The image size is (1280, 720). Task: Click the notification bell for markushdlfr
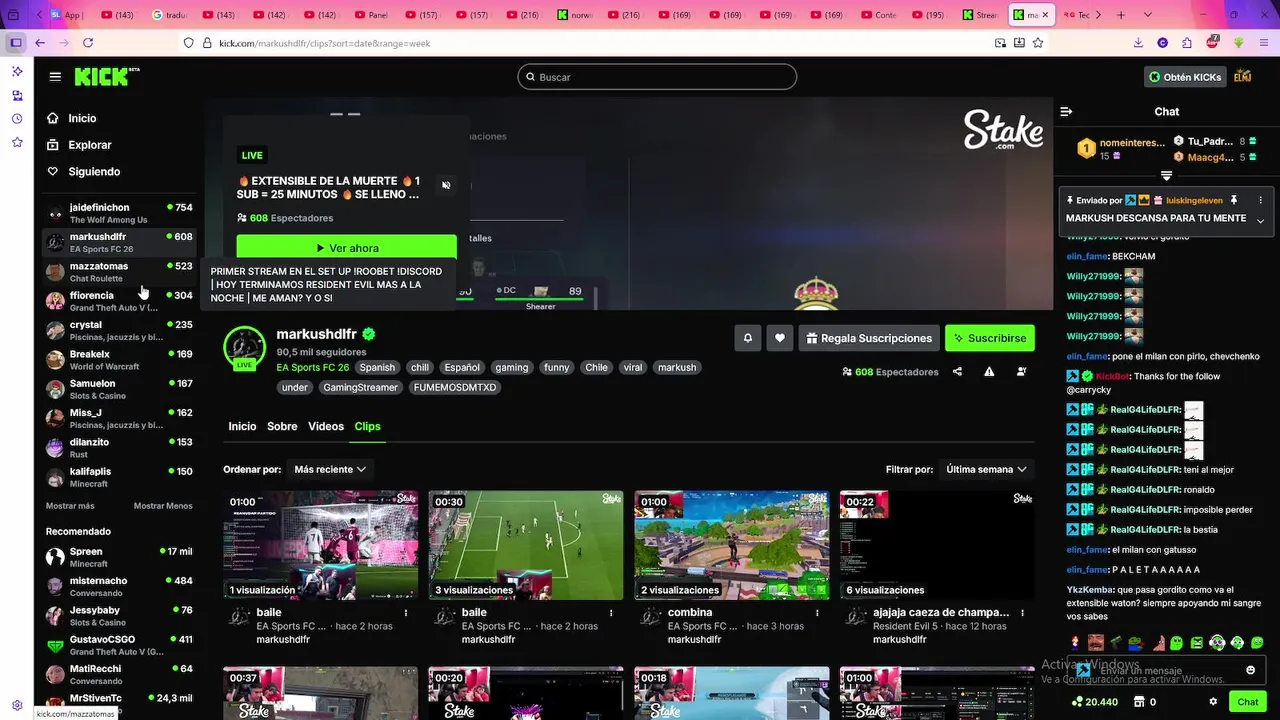click(747, 338)
